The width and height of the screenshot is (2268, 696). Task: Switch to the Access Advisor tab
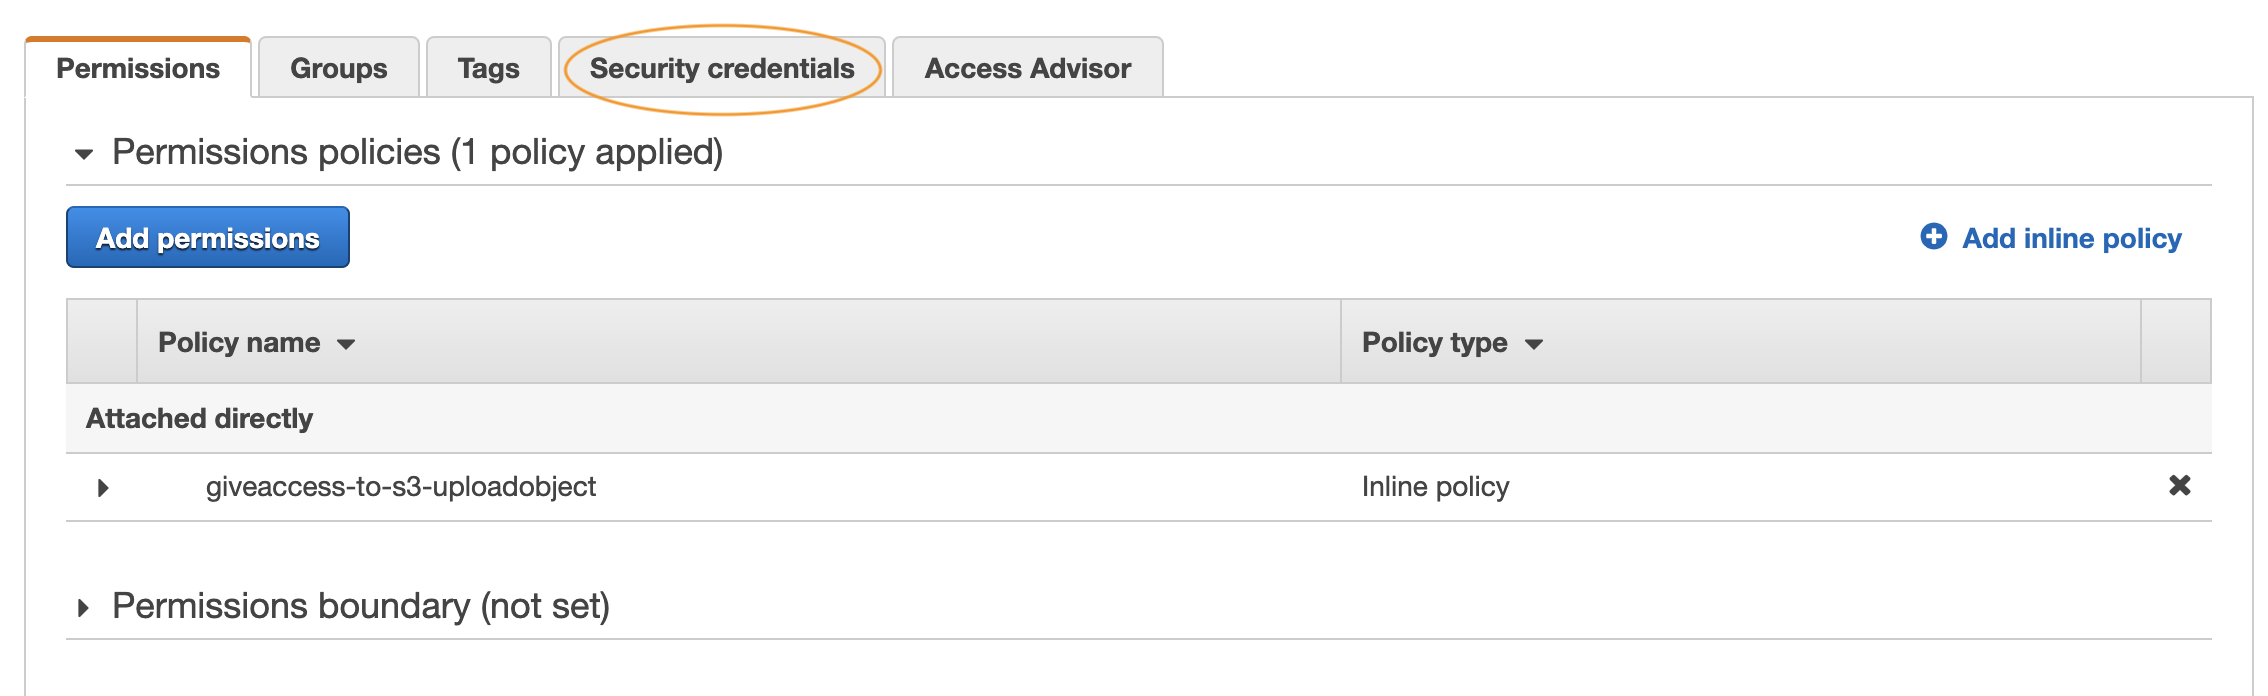point(1028,68)
